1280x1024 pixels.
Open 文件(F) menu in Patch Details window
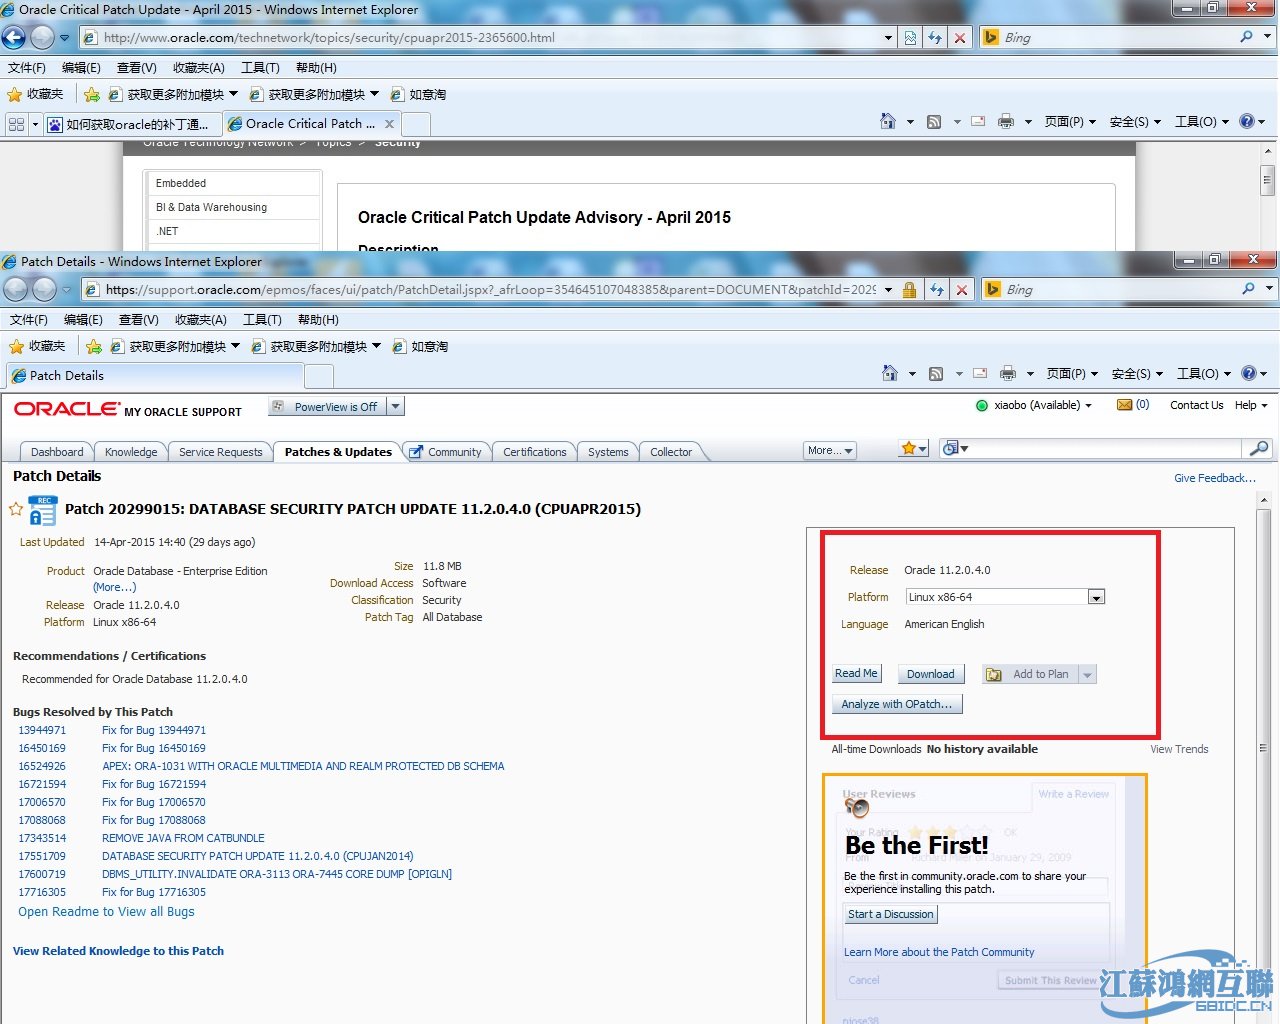pos(29,320)
